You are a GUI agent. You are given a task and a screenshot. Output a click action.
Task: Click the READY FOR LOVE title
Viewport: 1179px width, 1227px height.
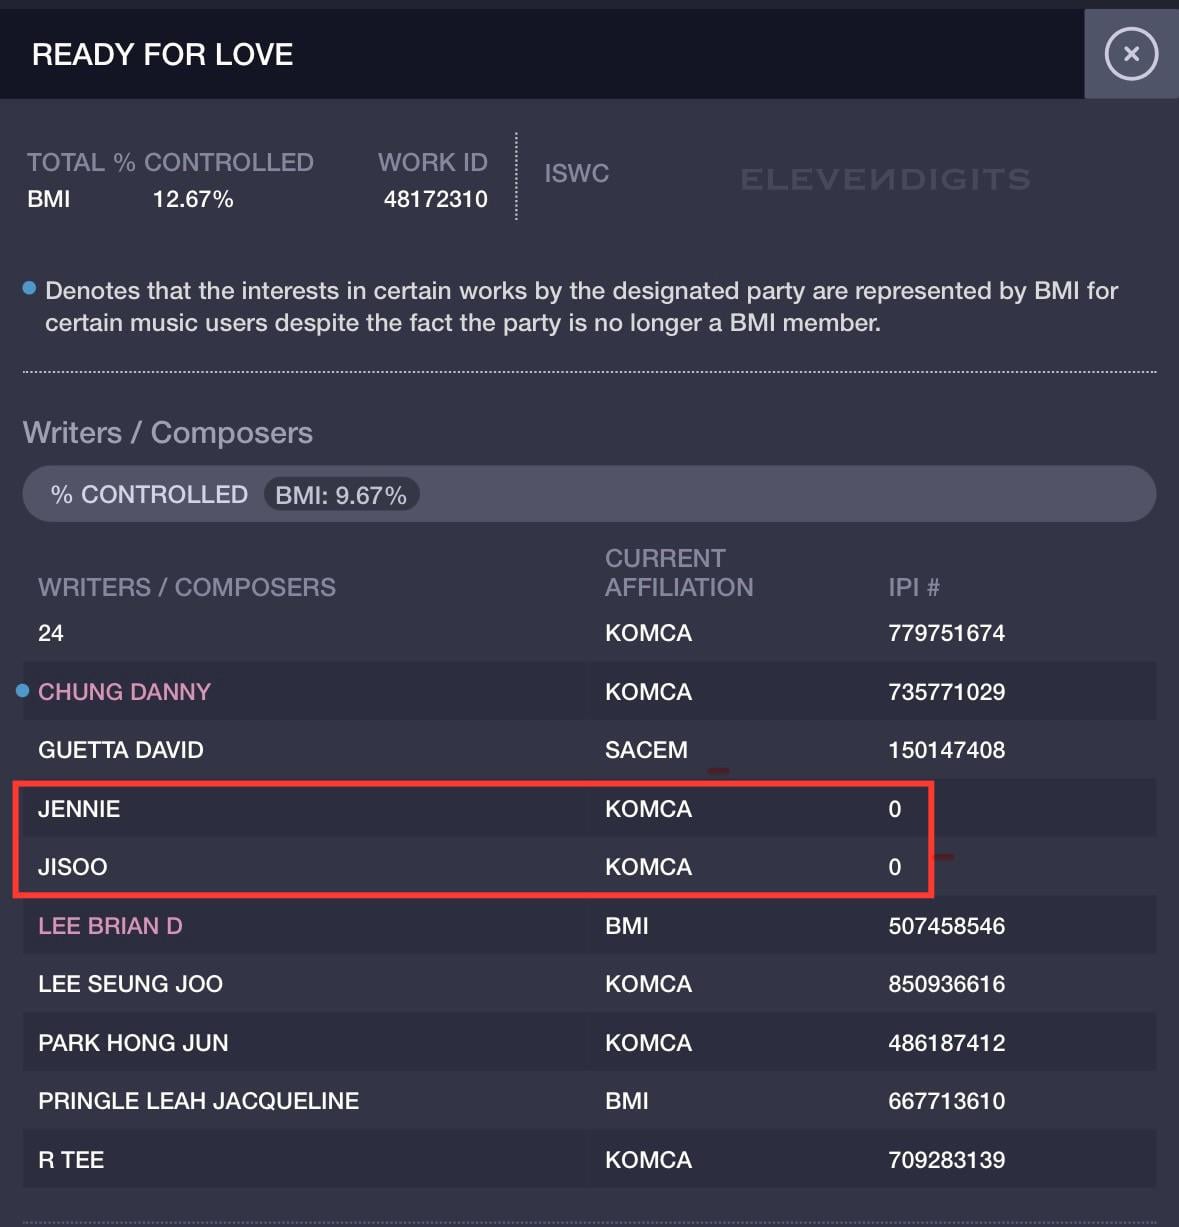(163, 54)
